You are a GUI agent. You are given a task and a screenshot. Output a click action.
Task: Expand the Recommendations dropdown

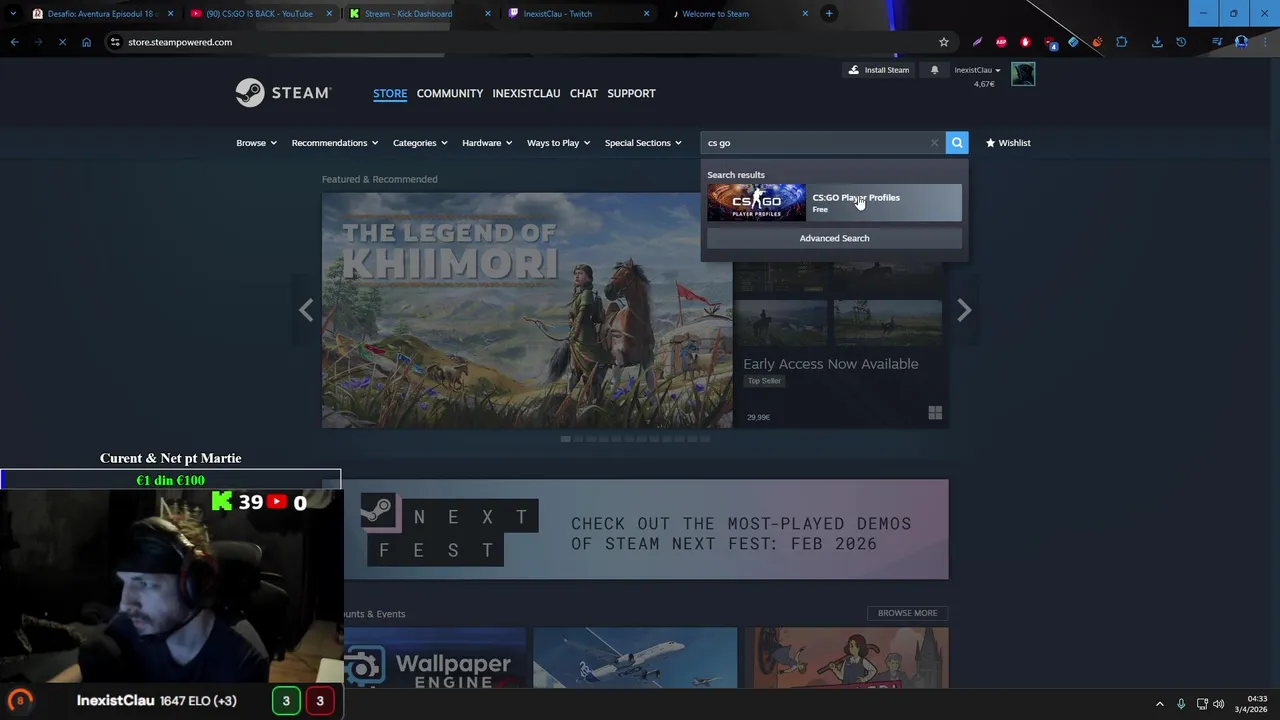coord(334,143)
